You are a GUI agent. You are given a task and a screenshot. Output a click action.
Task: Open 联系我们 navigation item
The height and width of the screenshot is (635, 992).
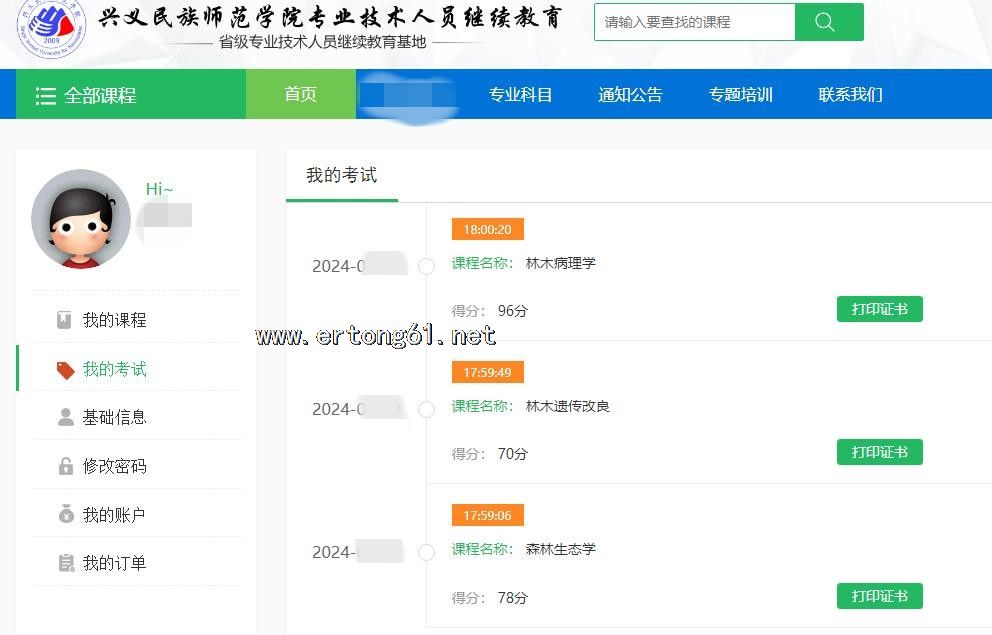(x=850, y=95)
